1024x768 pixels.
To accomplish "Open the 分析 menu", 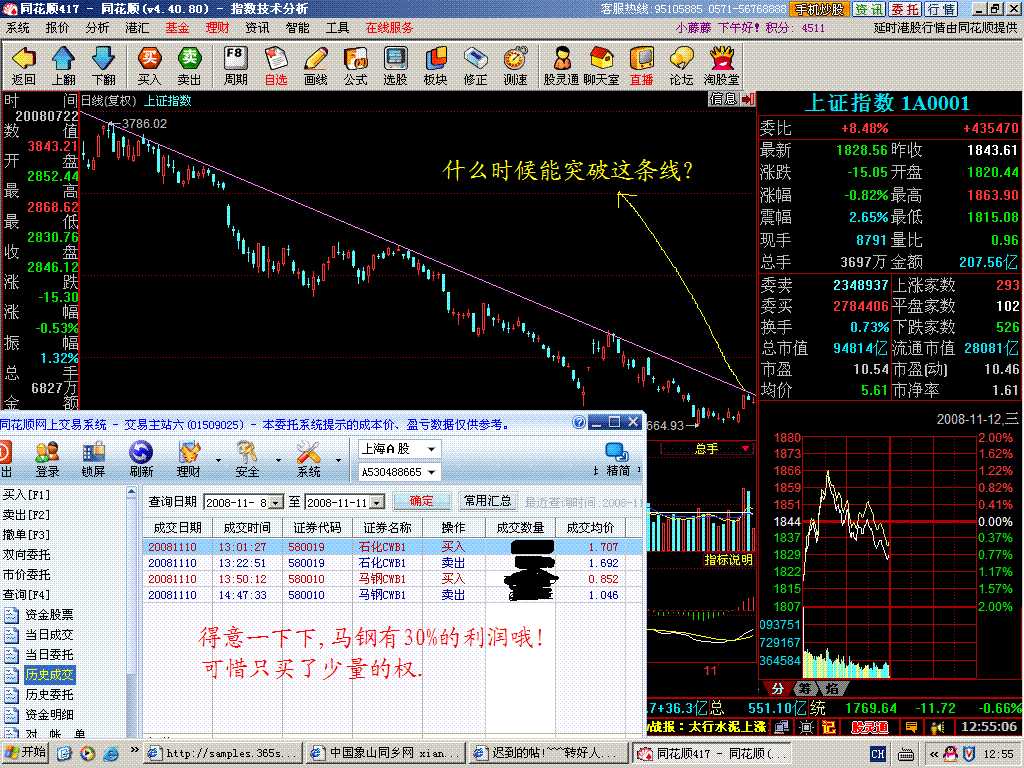I will pyautogui.click(x=97, y=28).
